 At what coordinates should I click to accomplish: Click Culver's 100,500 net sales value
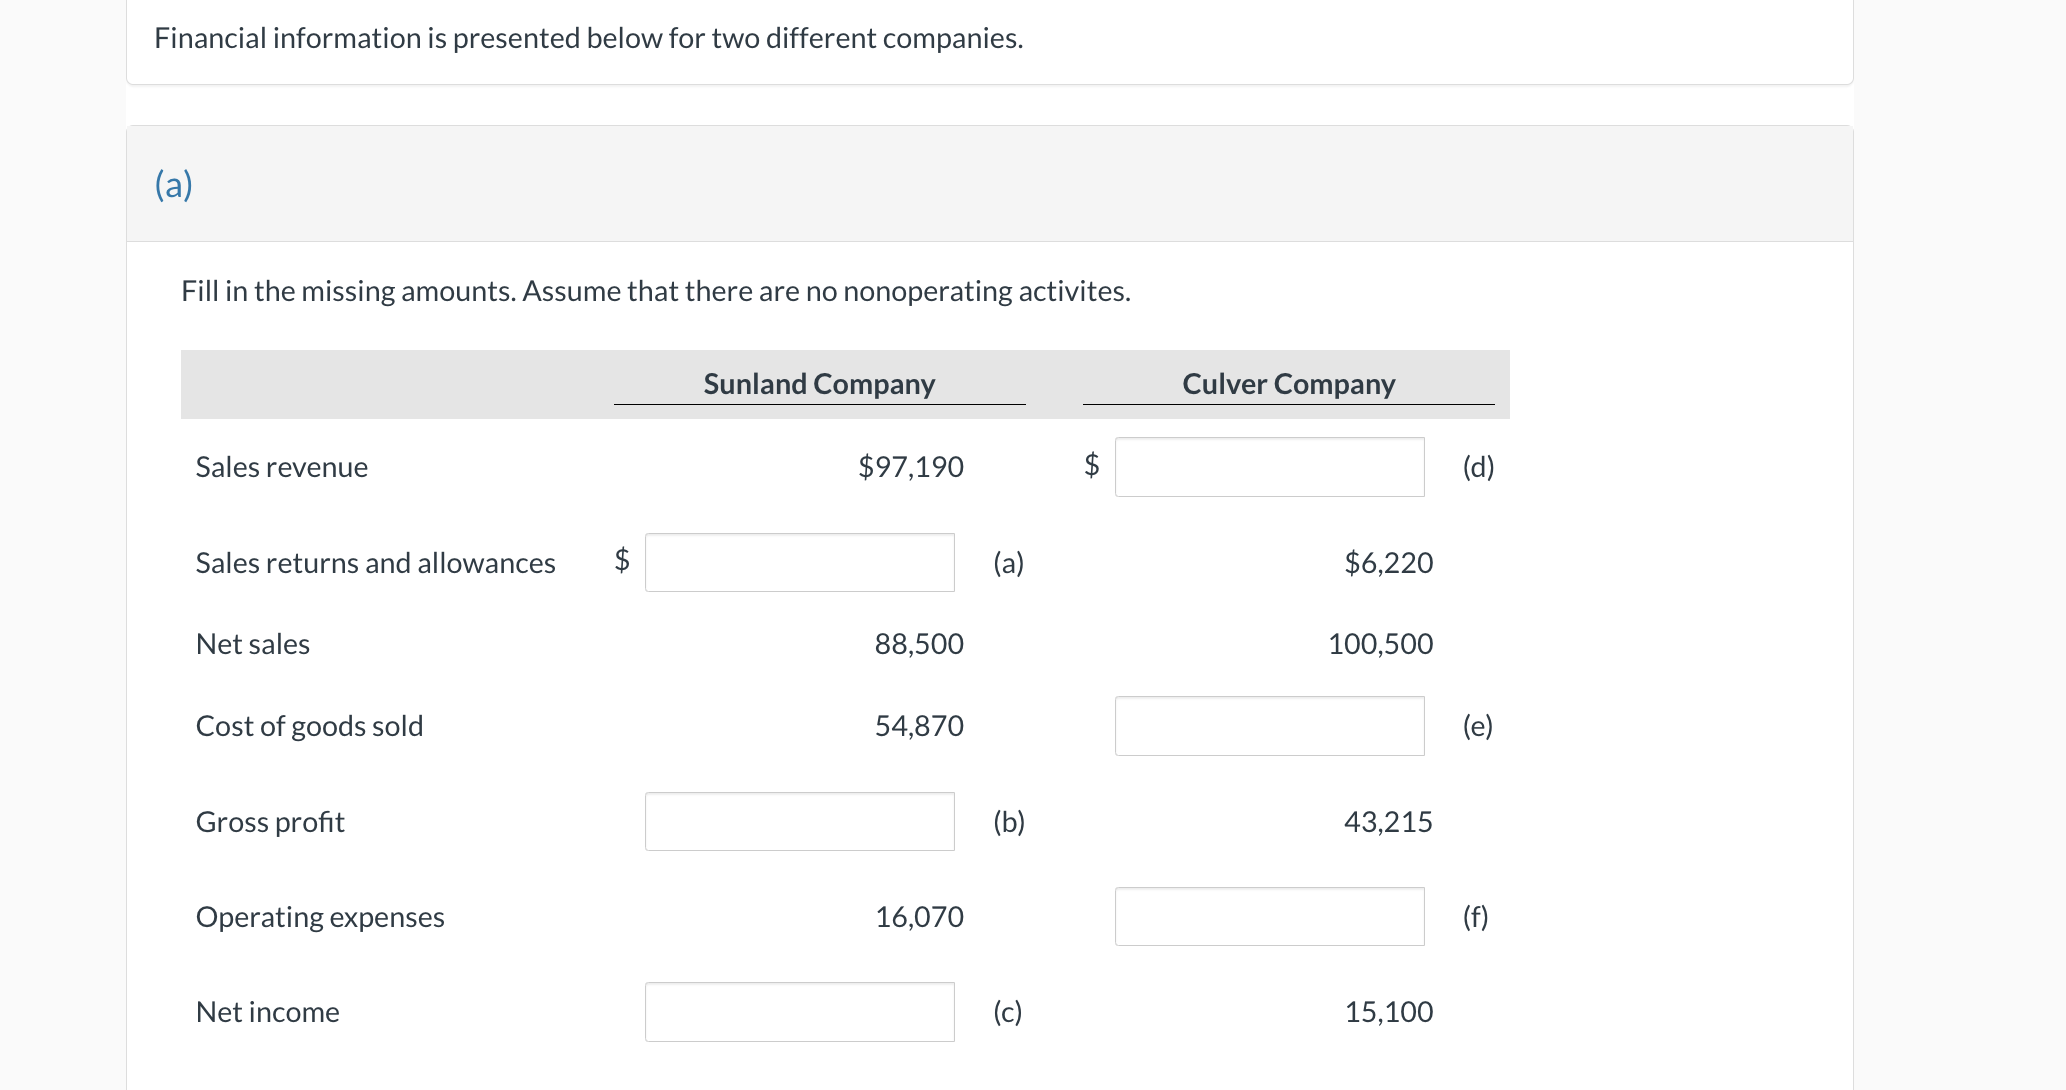[1380, 644]
